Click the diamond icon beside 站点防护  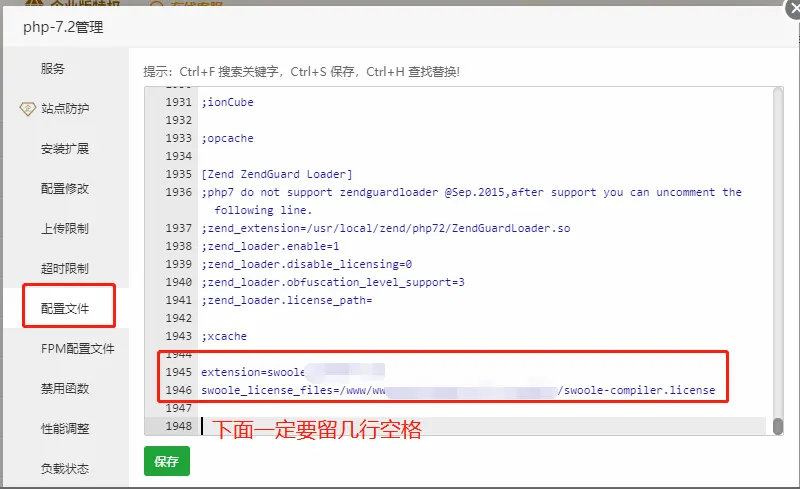pos(27,109)
